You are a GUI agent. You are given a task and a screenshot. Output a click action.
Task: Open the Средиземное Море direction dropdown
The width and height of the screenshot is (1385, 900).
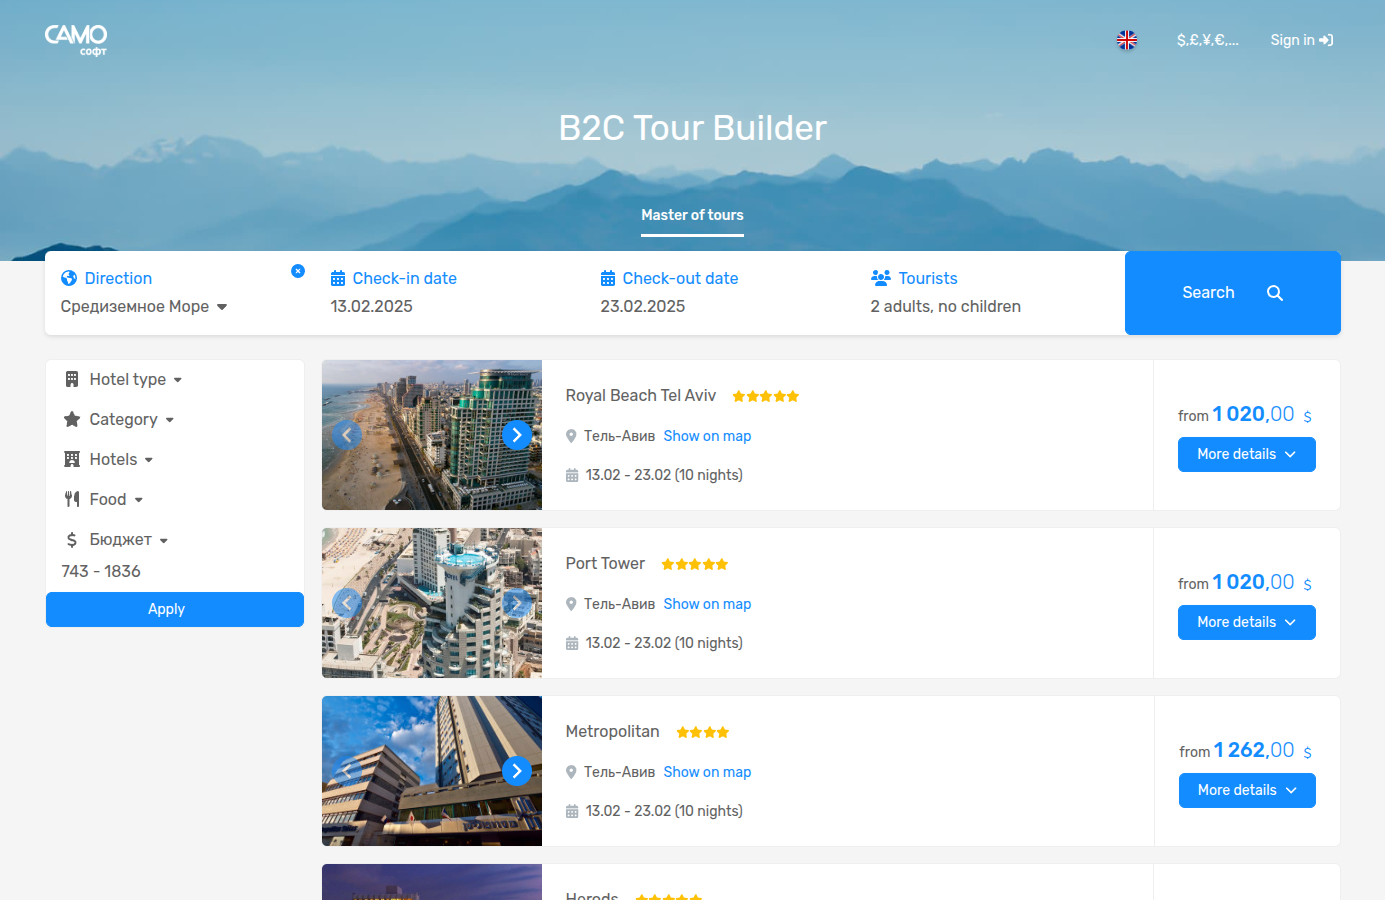click(144, 306)
